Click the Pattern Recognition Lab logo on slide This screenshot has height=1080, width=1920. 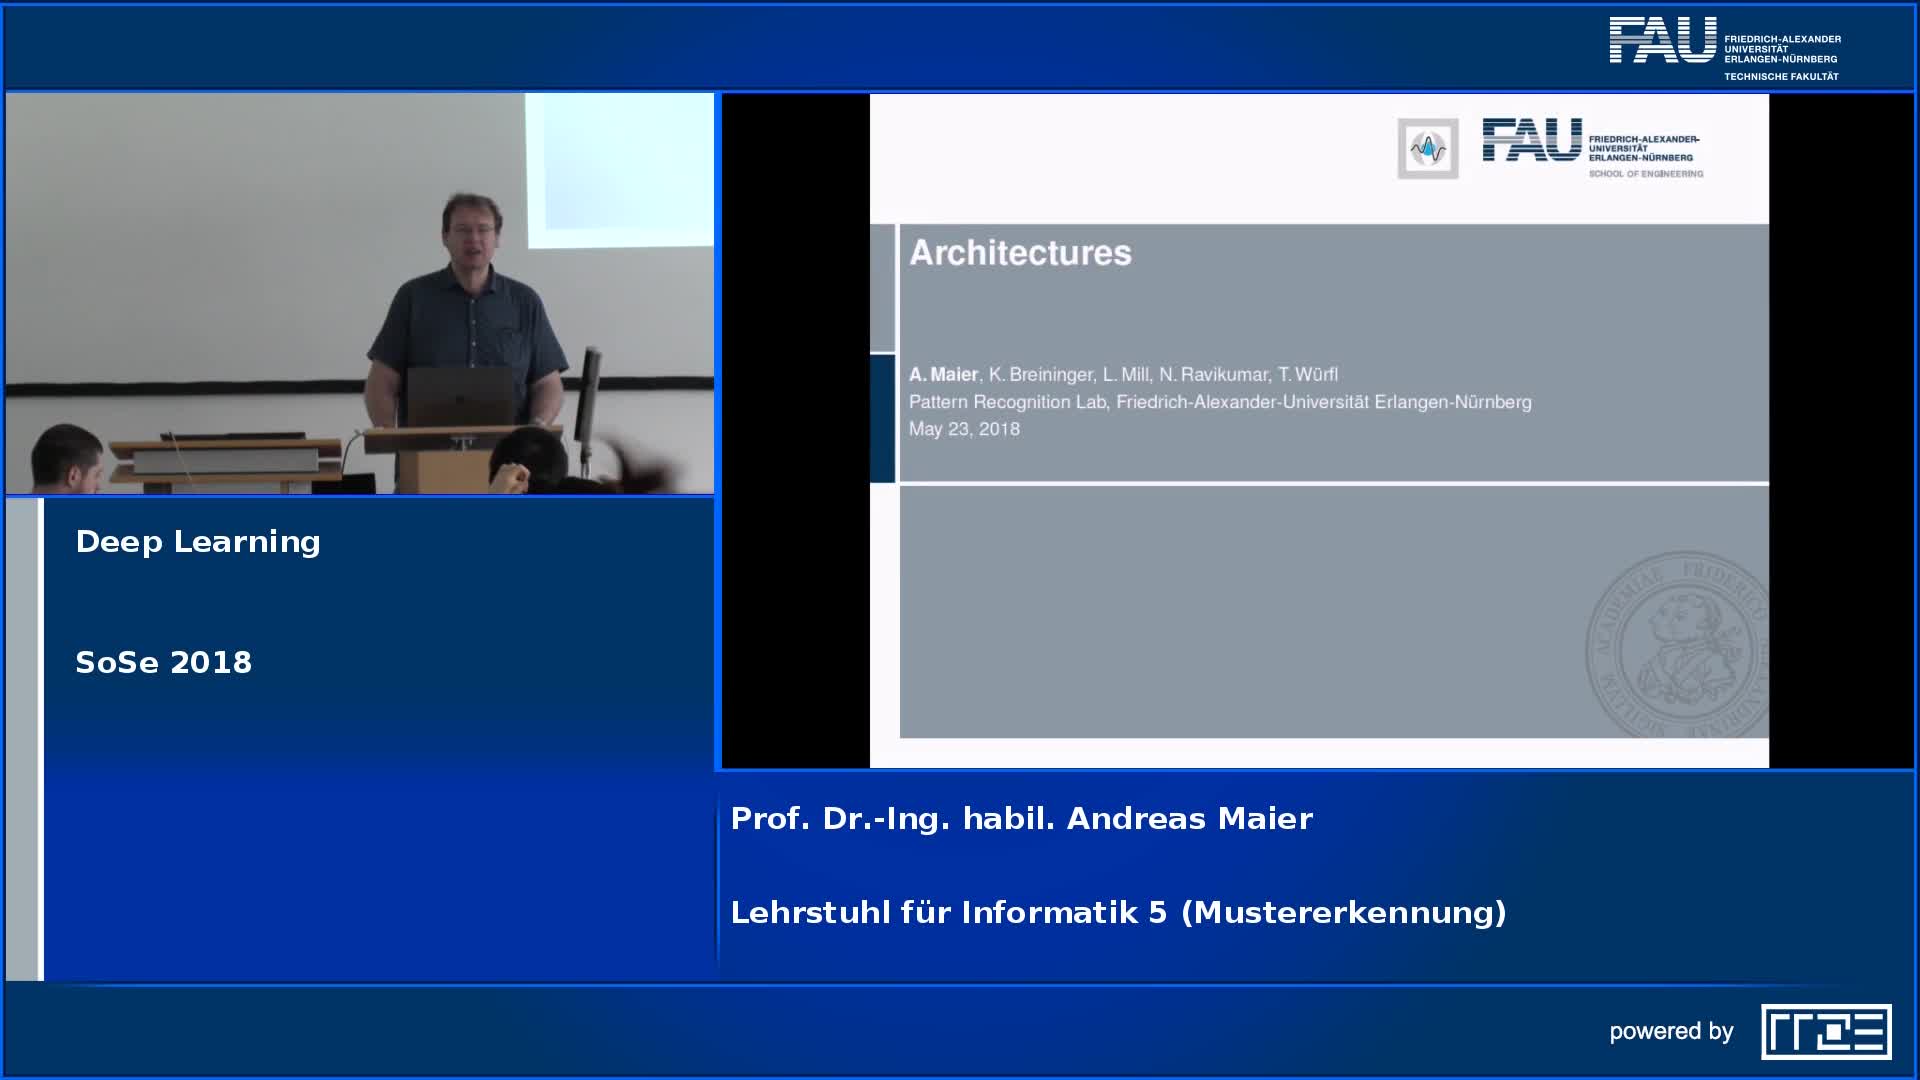click(x=1427, y=149)
